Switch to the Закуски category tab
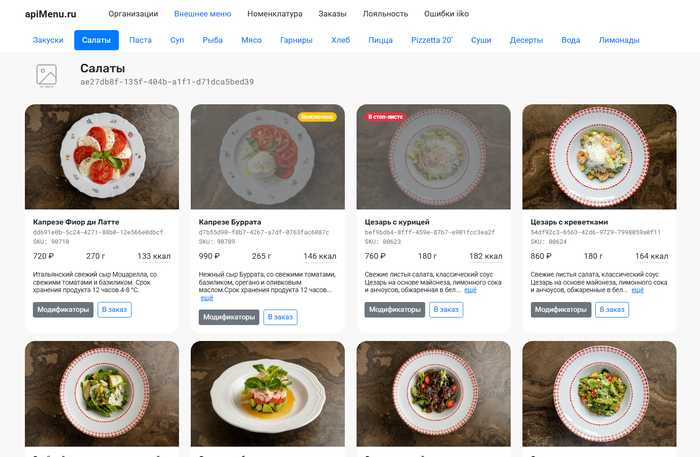This screenshot has width=700, height=457. point(48,40)
